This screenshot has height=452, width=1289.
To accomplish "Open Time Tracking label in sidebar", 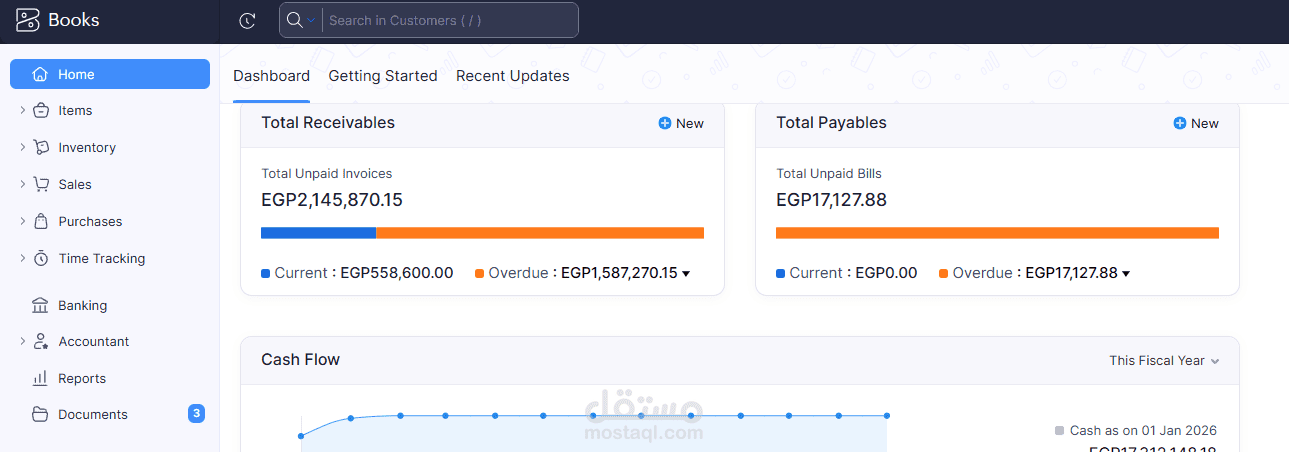I will click(x=102, y=259).
